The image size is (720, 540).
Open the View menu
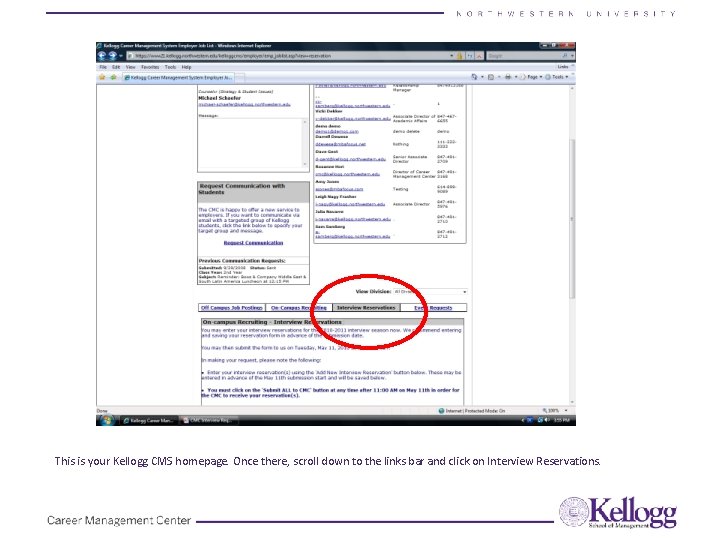(131, 67)
